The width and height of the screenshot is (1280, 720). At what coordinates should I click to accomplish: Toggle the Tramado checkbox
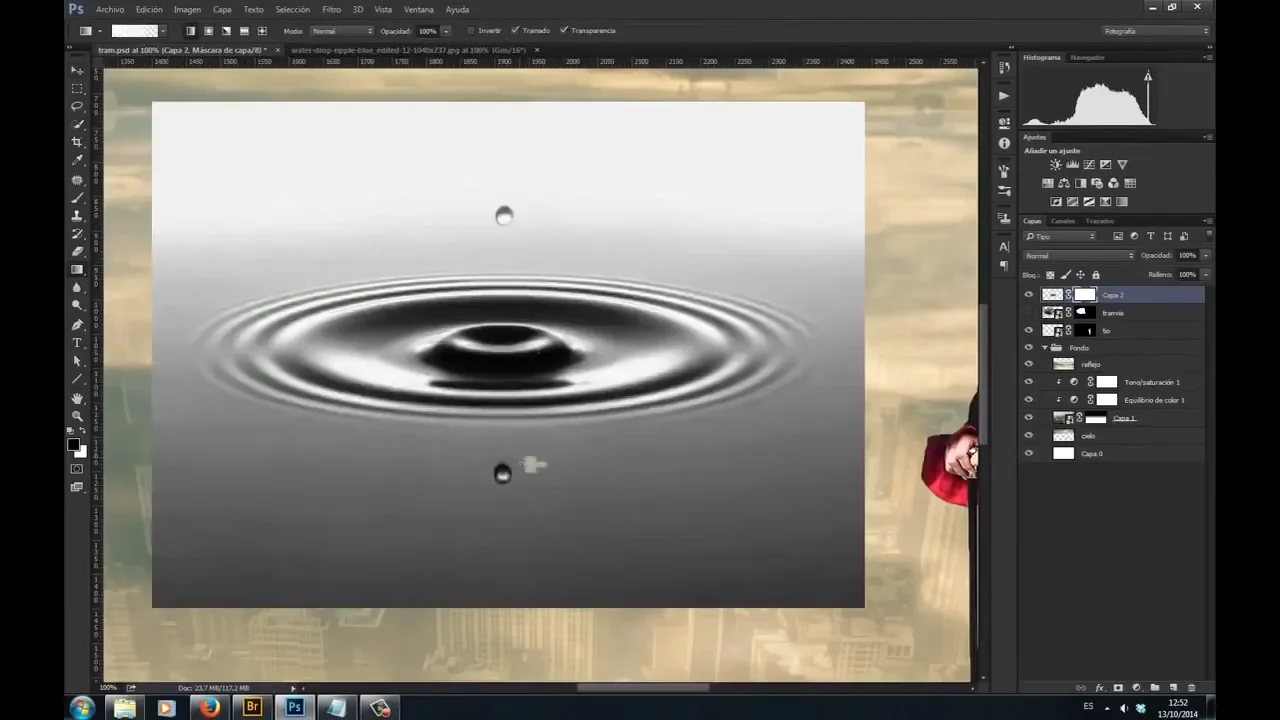point(515,31)
